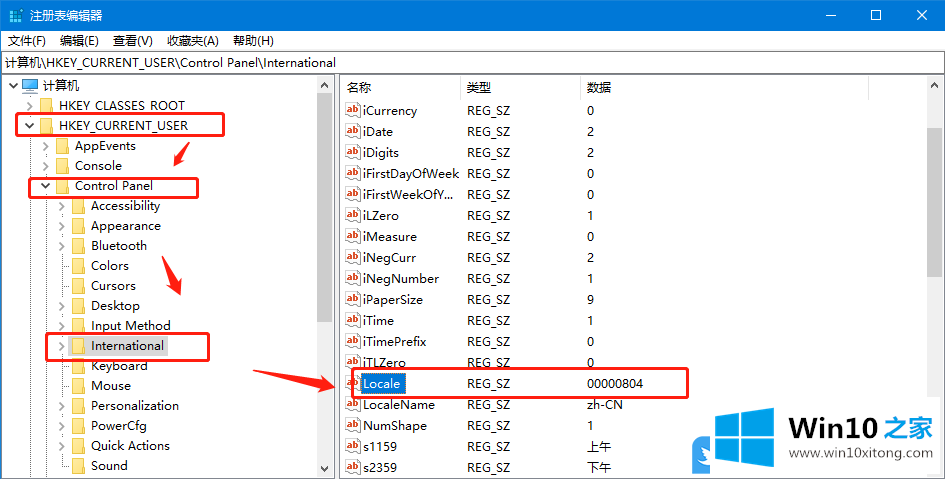Click the Desktop folder icon

coord(78,306)
